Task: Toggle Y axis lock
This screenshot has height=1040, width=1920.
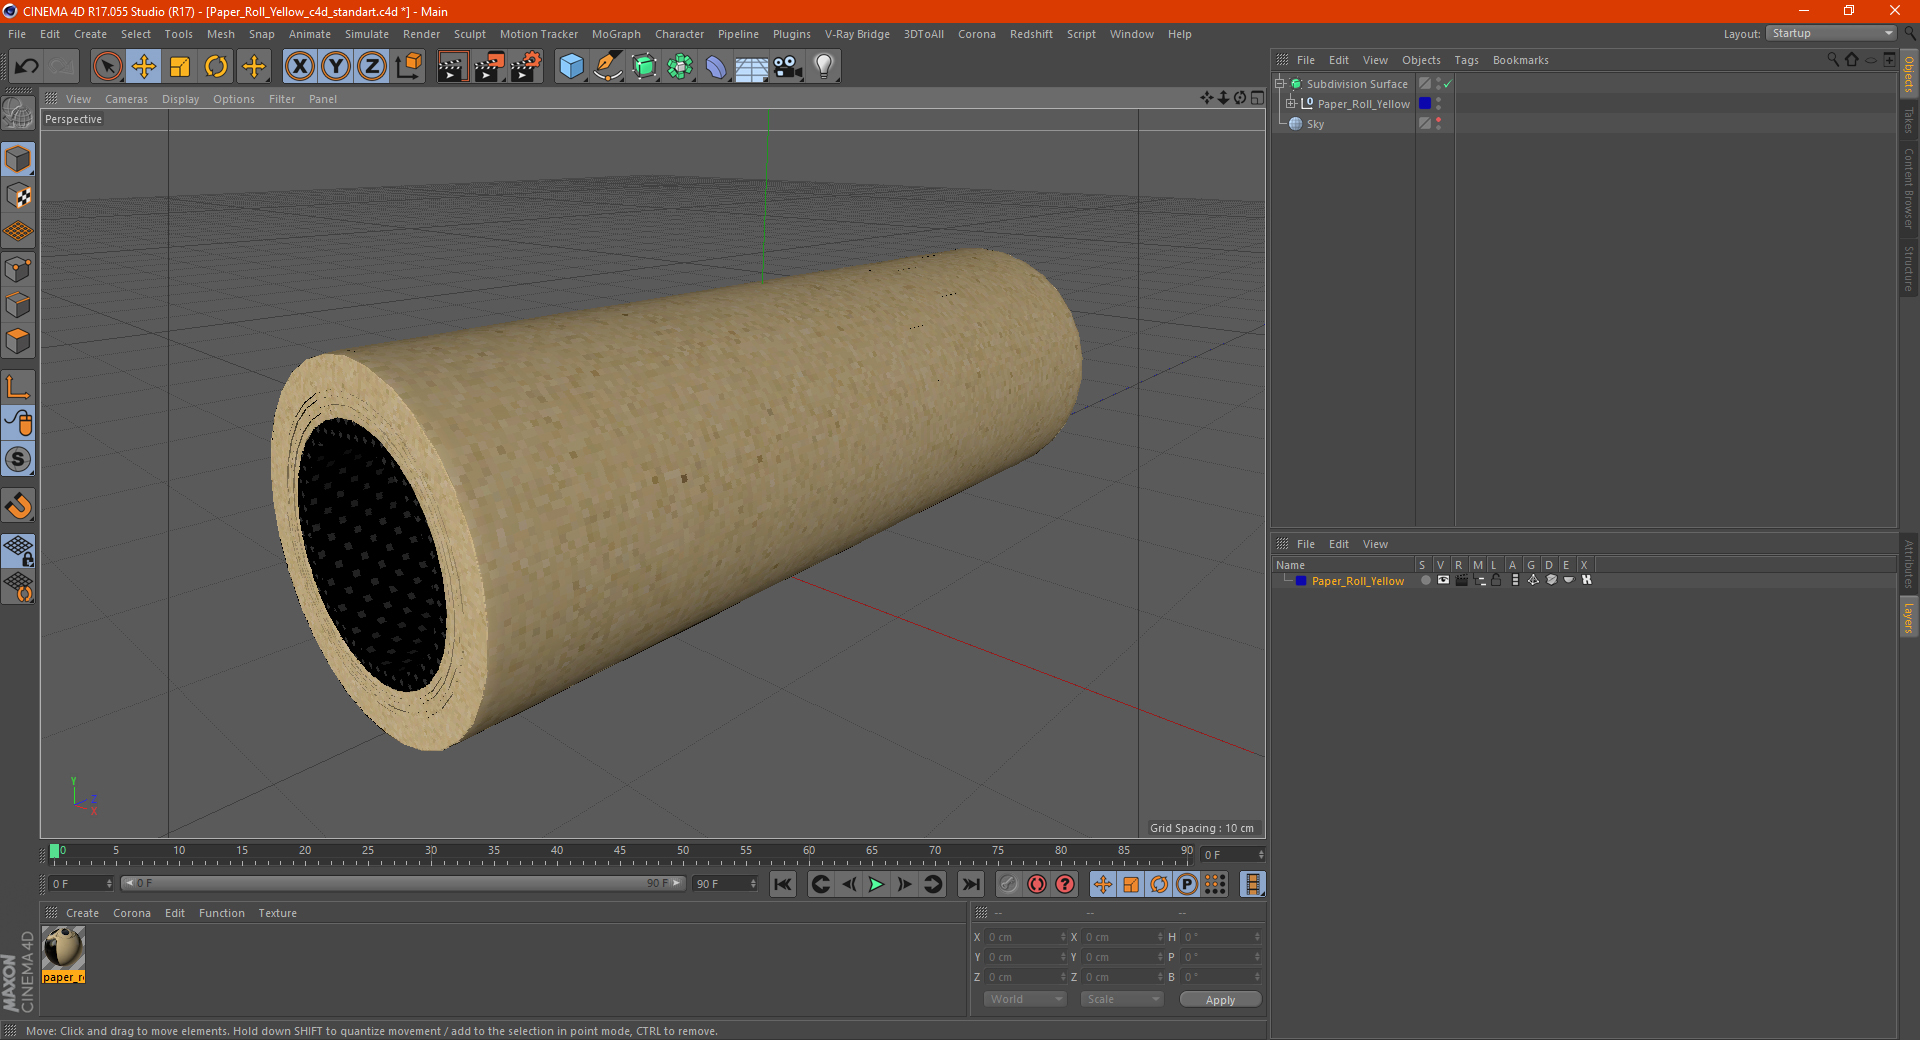Action: (x=336, y=67)
